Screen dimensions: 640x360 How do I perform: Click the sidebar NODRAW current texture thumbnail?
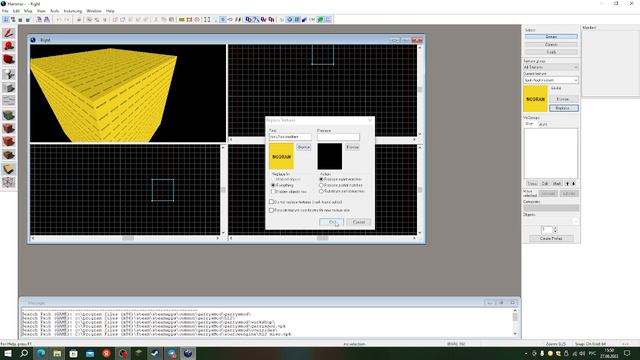coord(536,99)
